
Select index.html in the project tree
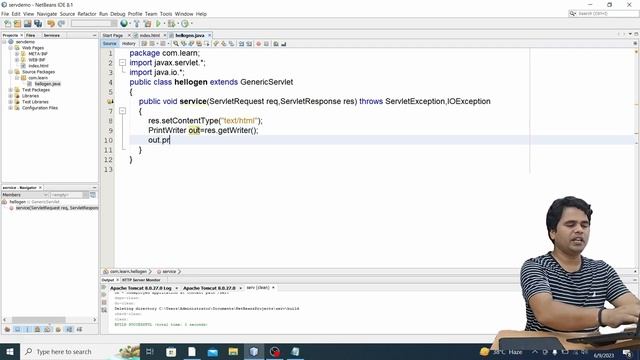point(38,66)
